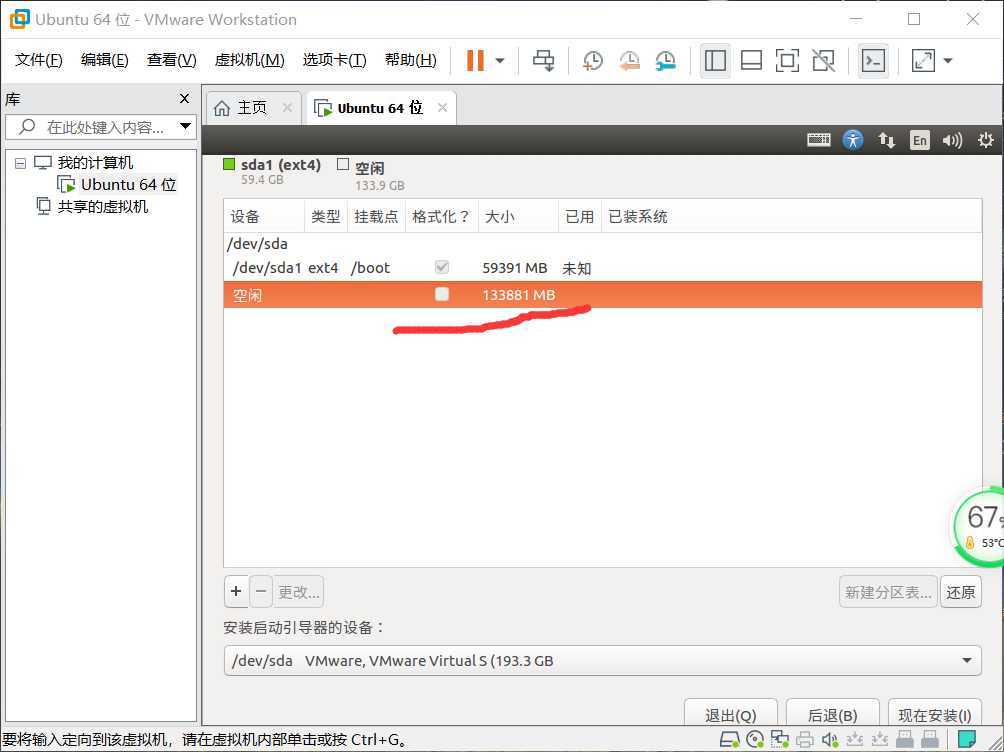This screenshot has width=1004, height=752.
Task: Click the white 空闲 legend swatch
Action: pyautogui.click(x=343, y=165)
